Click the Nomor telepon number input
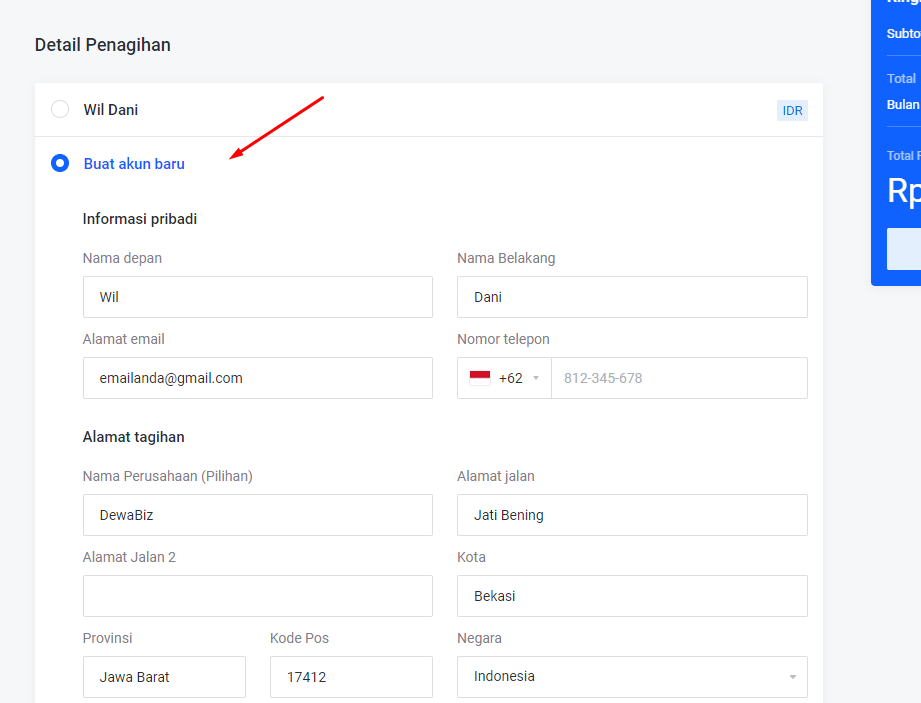This screenshot has width=921, height=703. click(678, 378)
